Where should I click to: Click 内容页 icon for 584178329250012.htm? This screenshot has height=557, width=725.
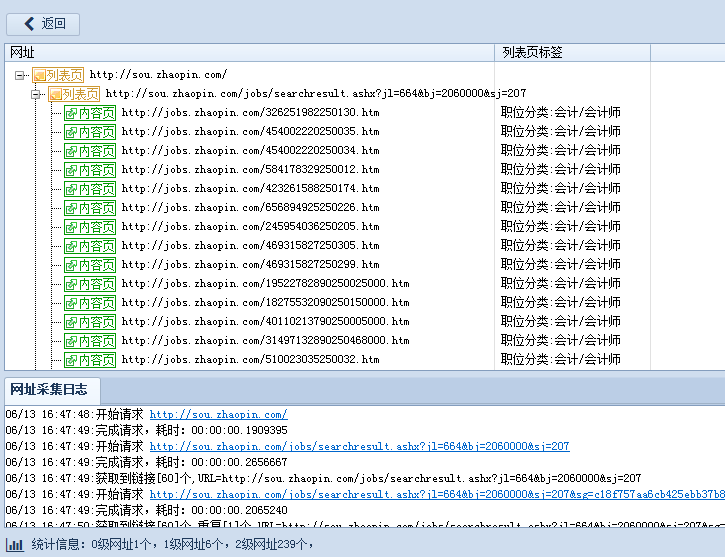(90, 170)
